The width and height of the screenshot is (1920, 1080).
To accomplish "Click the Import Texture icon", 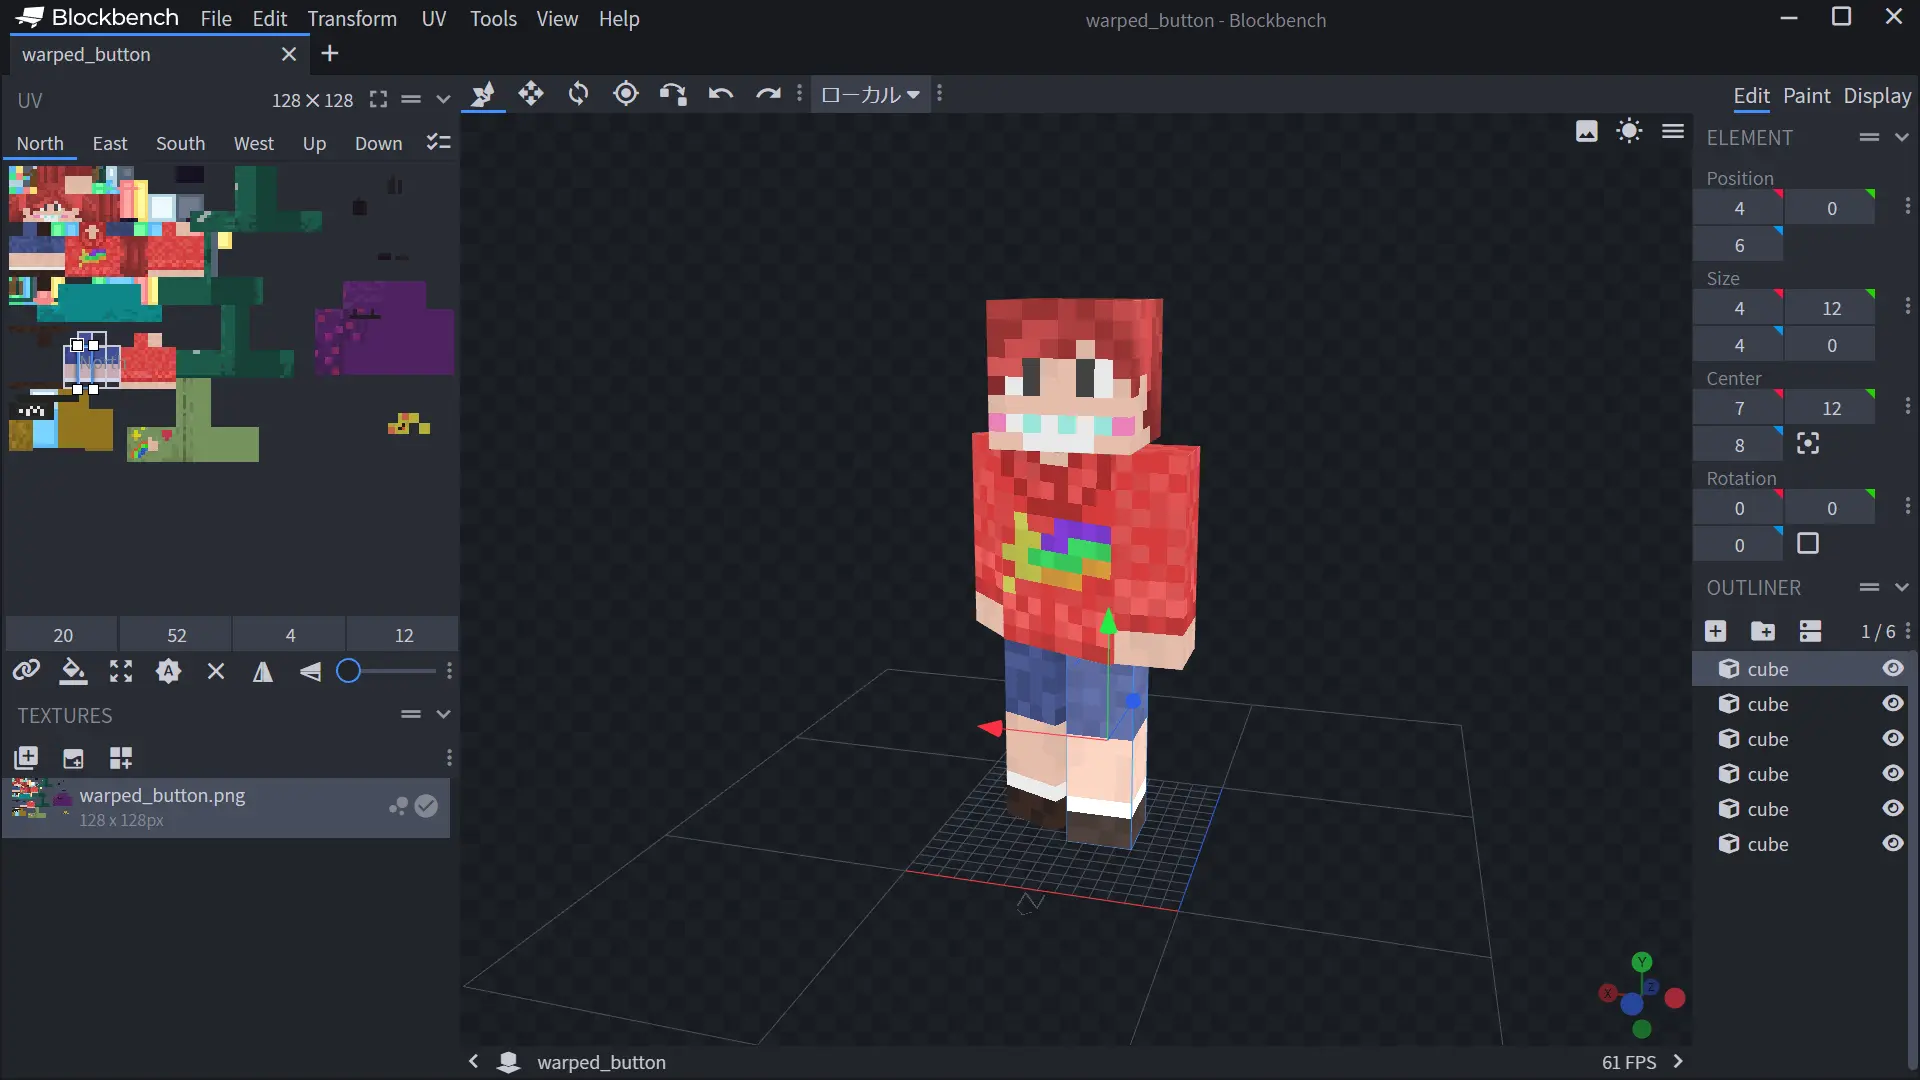I will (x=26, y=758).
